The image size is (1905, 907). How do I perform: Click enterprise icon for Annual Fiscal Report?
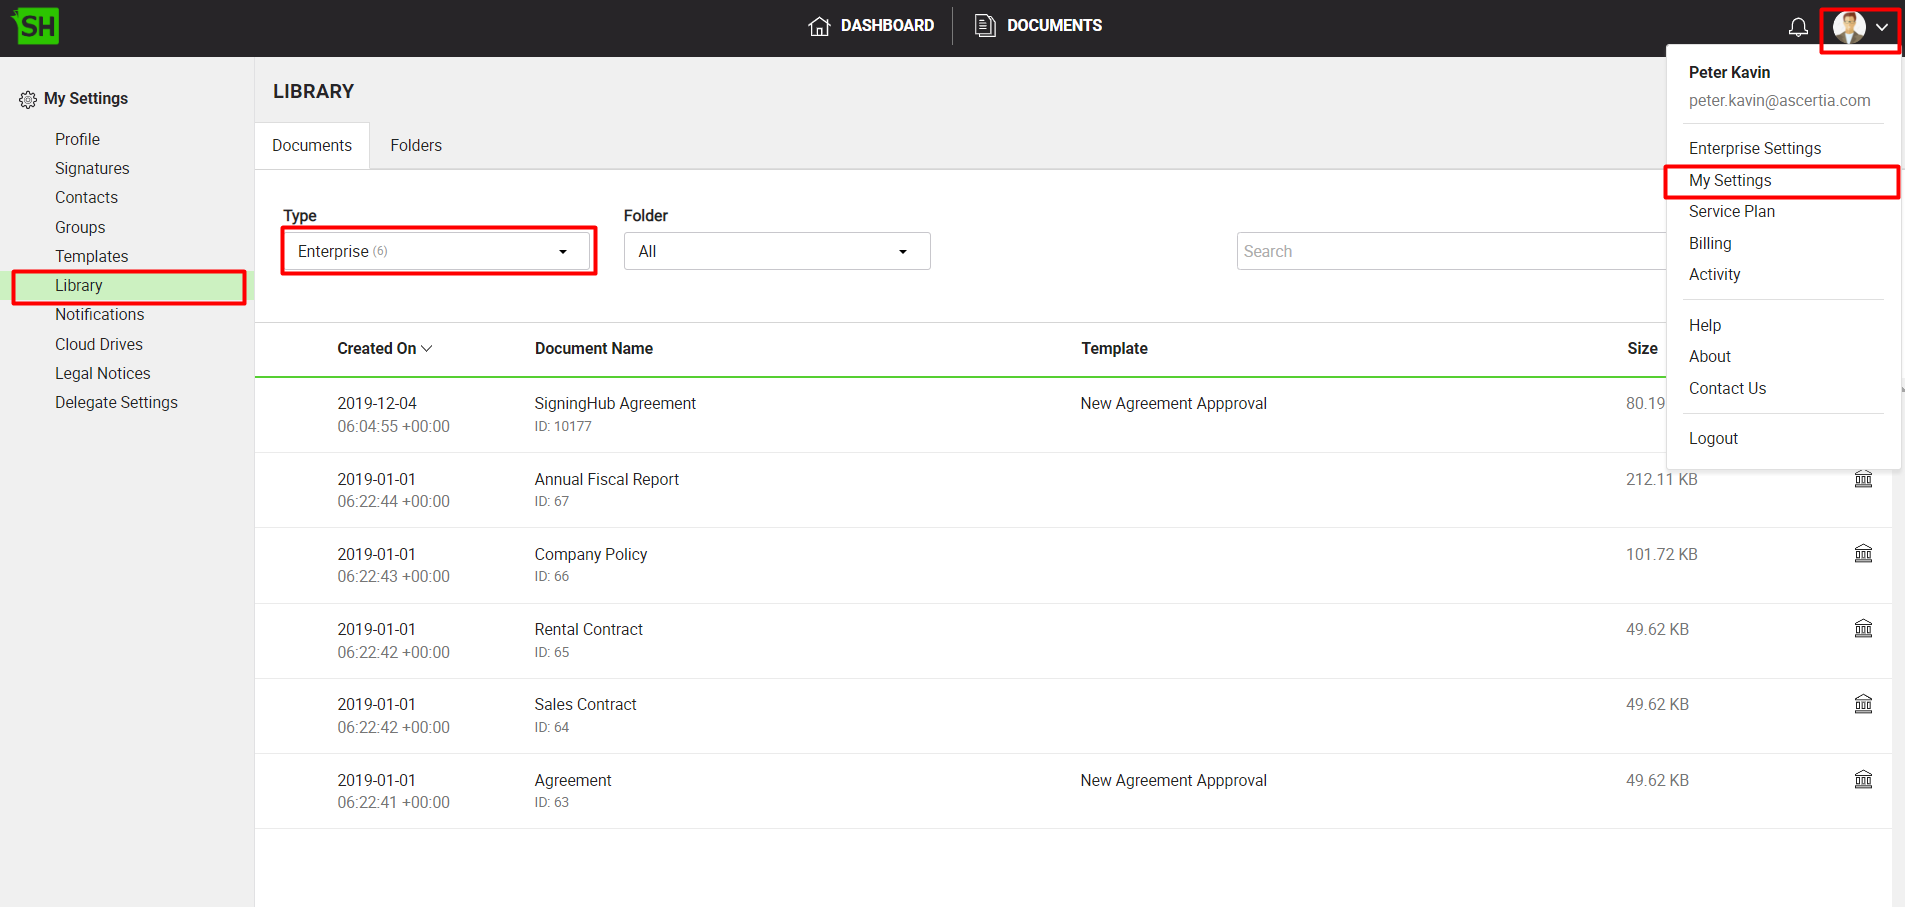(x=1863, y=479)
